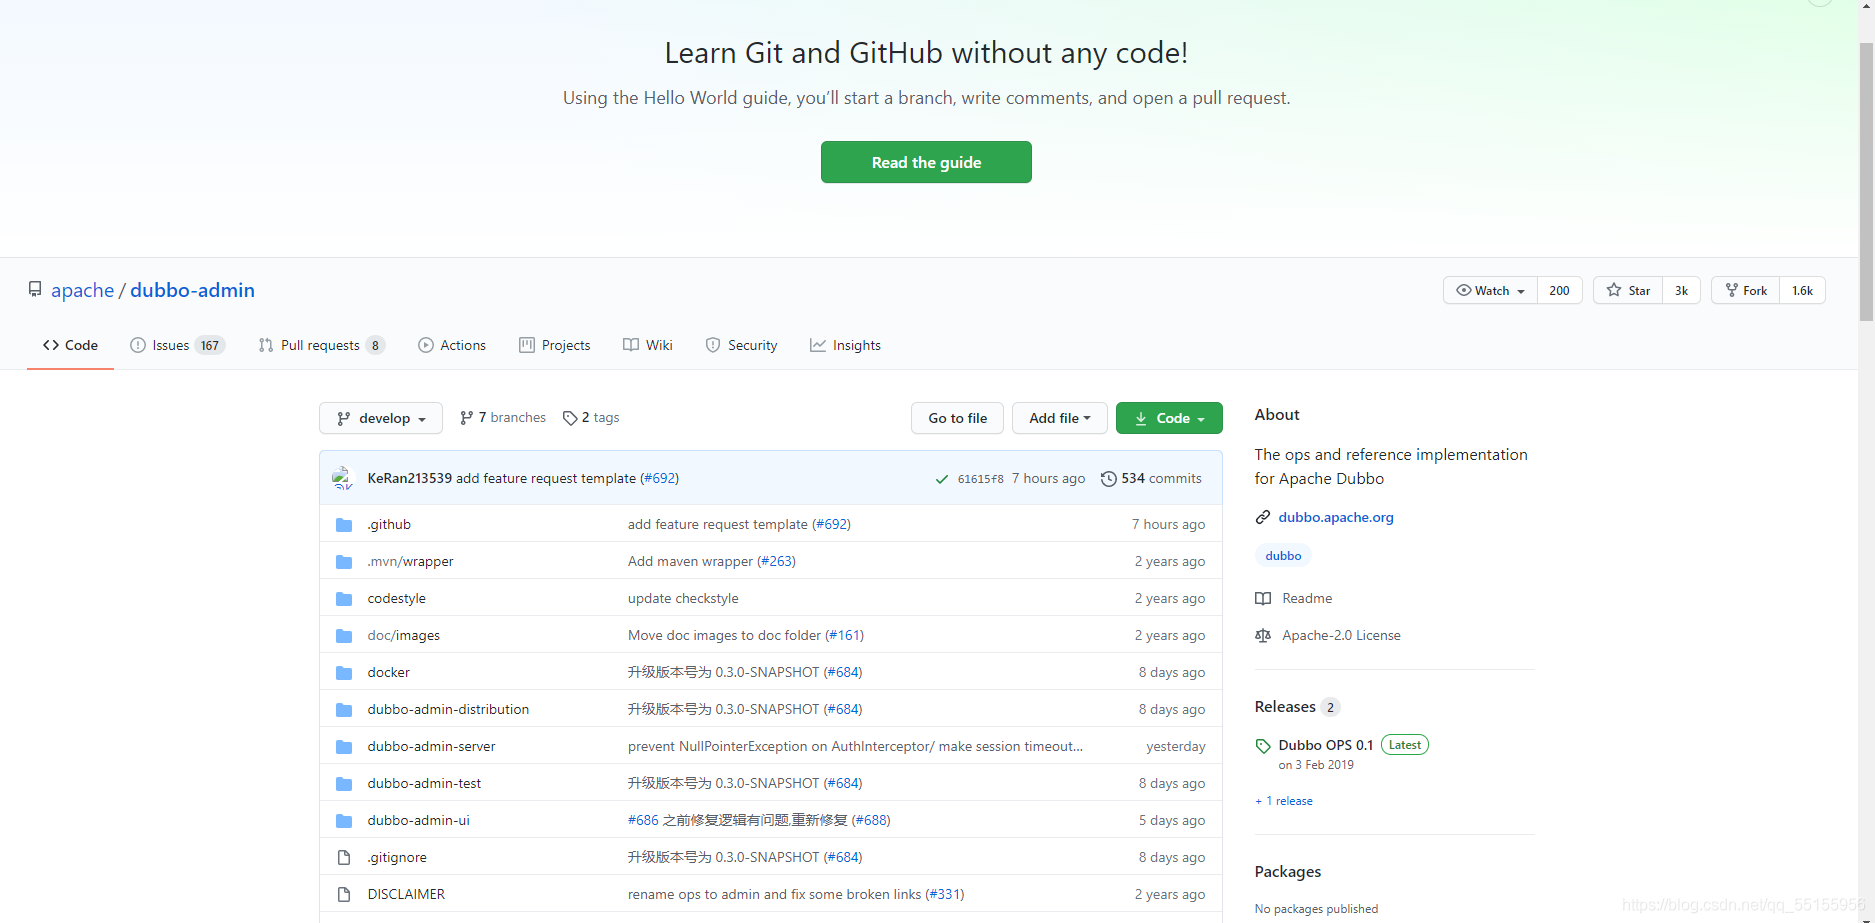1875x923 pixels.
Task: Open the apache organization link
Action: click(83, 290)
